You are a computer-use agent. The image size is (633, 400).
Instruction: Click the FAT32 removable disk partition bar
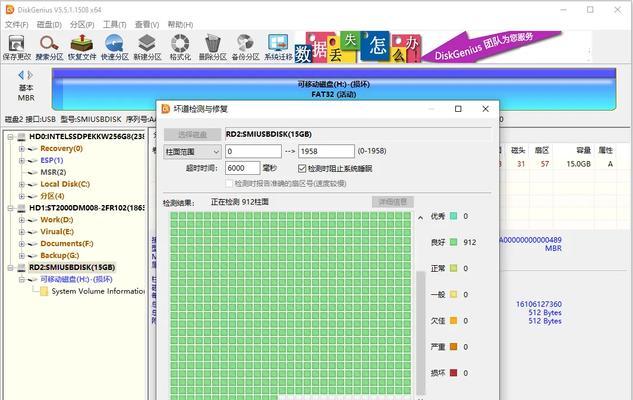point(333,89)
